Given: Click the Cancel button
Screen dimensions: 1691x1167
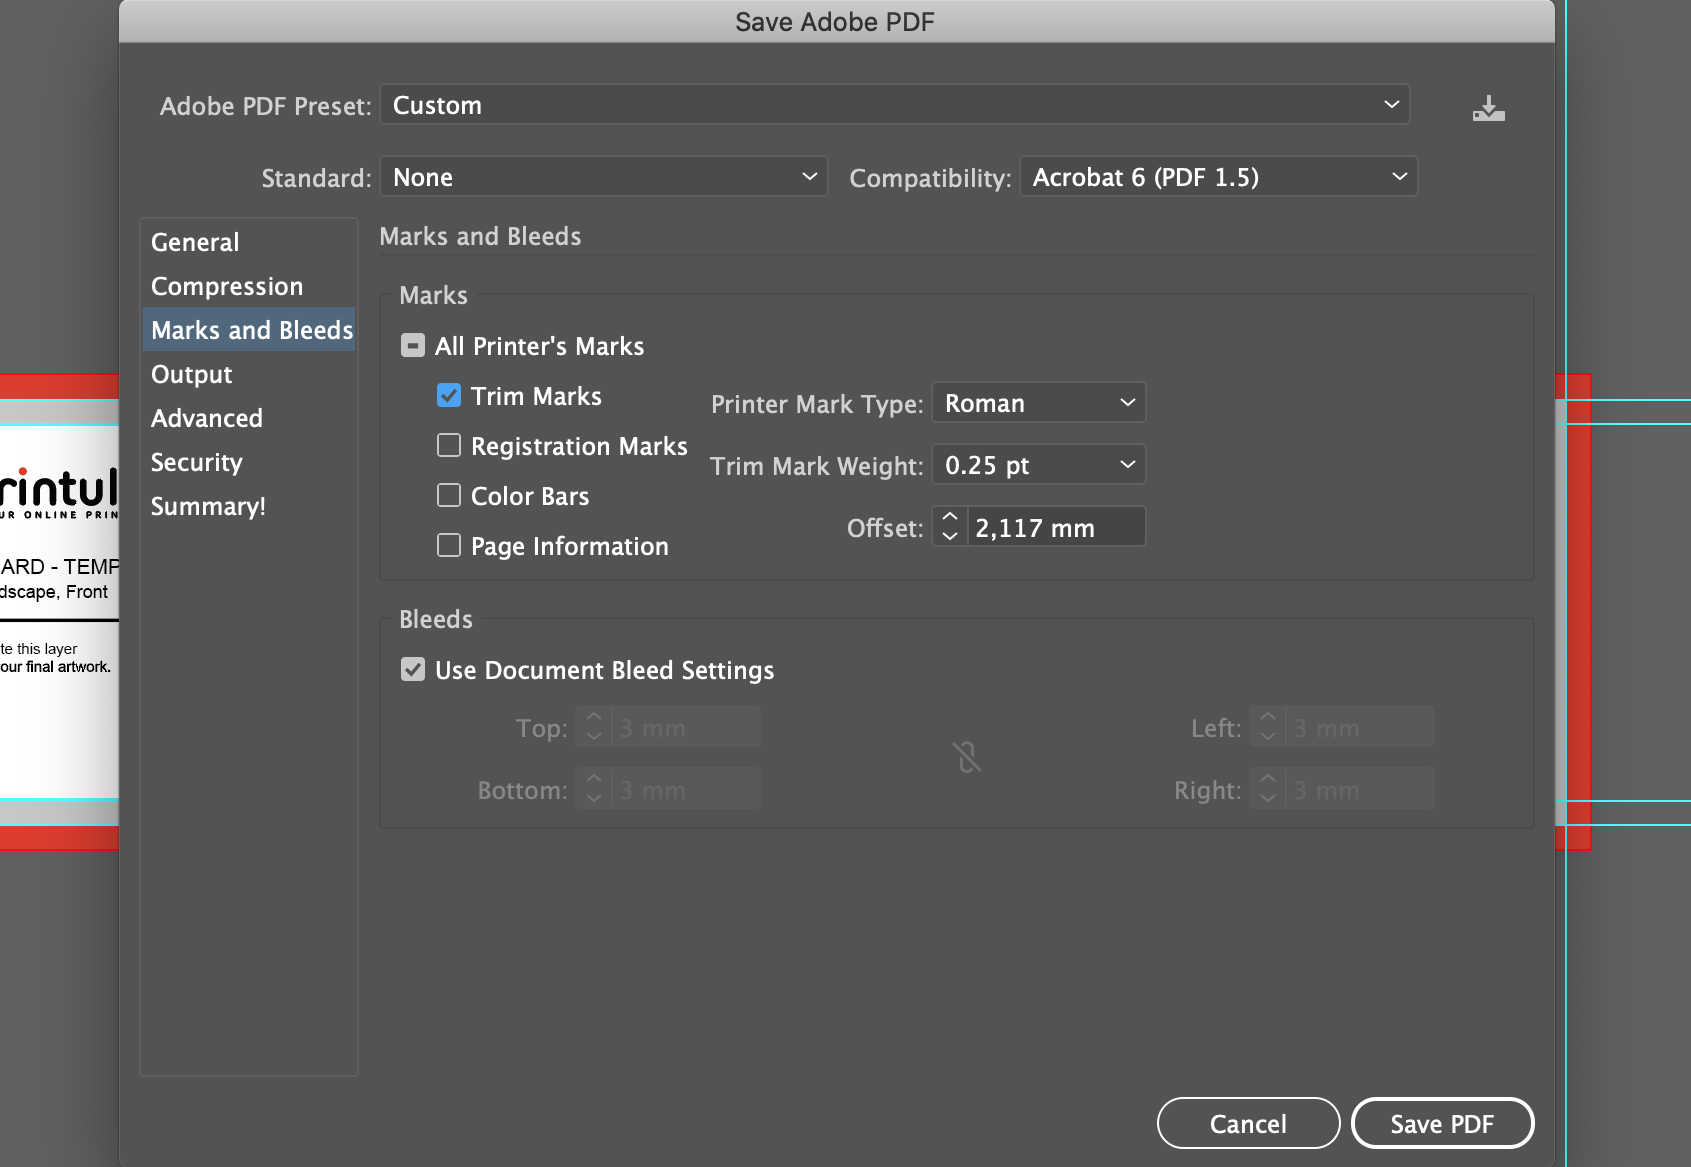Looking at the screenshot, I should [1248, 1124].
